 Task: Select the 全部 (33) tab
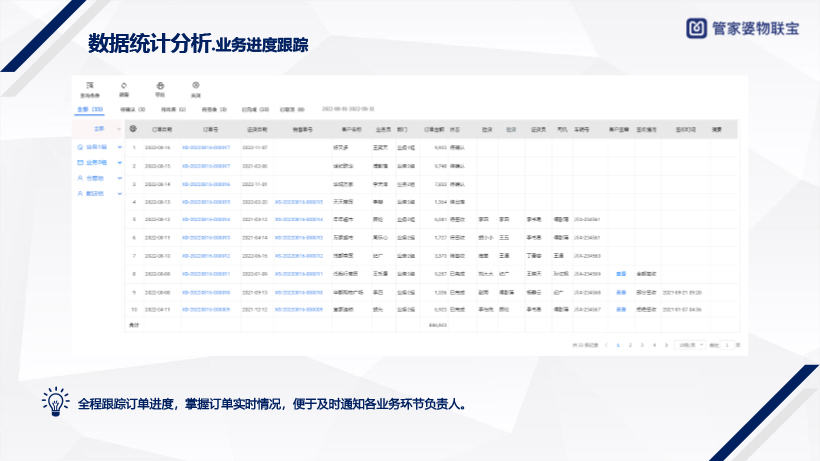click(x=90, y=108)
